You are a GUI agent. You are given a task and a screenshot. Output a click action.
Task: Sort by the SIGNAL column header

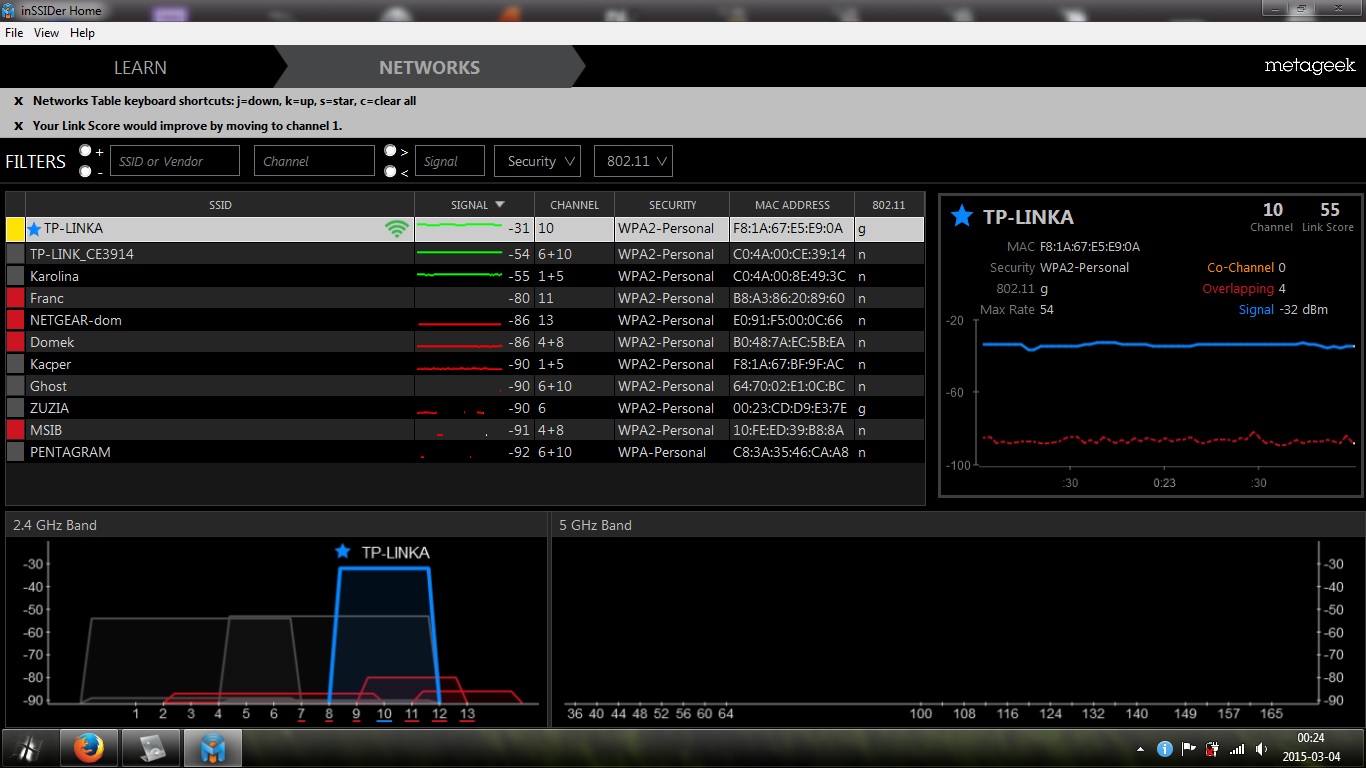(474, 205)
